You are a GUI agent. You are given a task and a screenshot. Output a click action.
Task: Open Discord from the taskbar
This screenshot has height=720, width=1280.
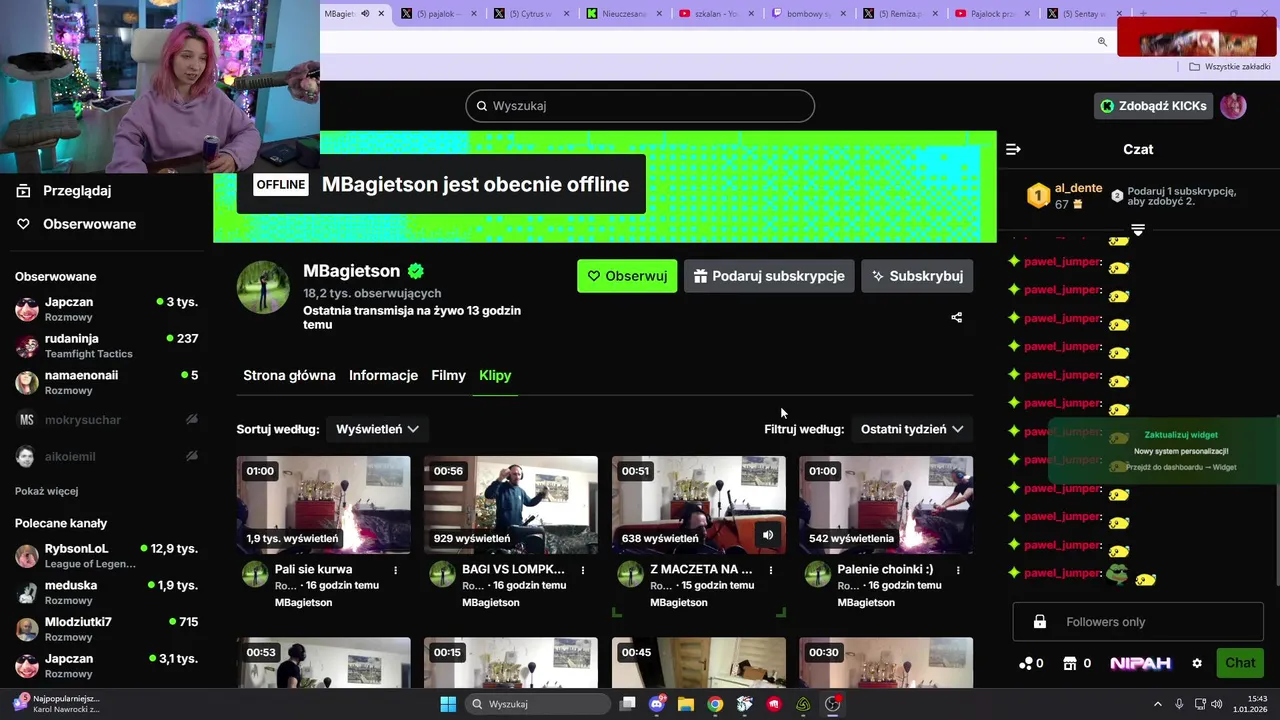click(x=657, y=704)
